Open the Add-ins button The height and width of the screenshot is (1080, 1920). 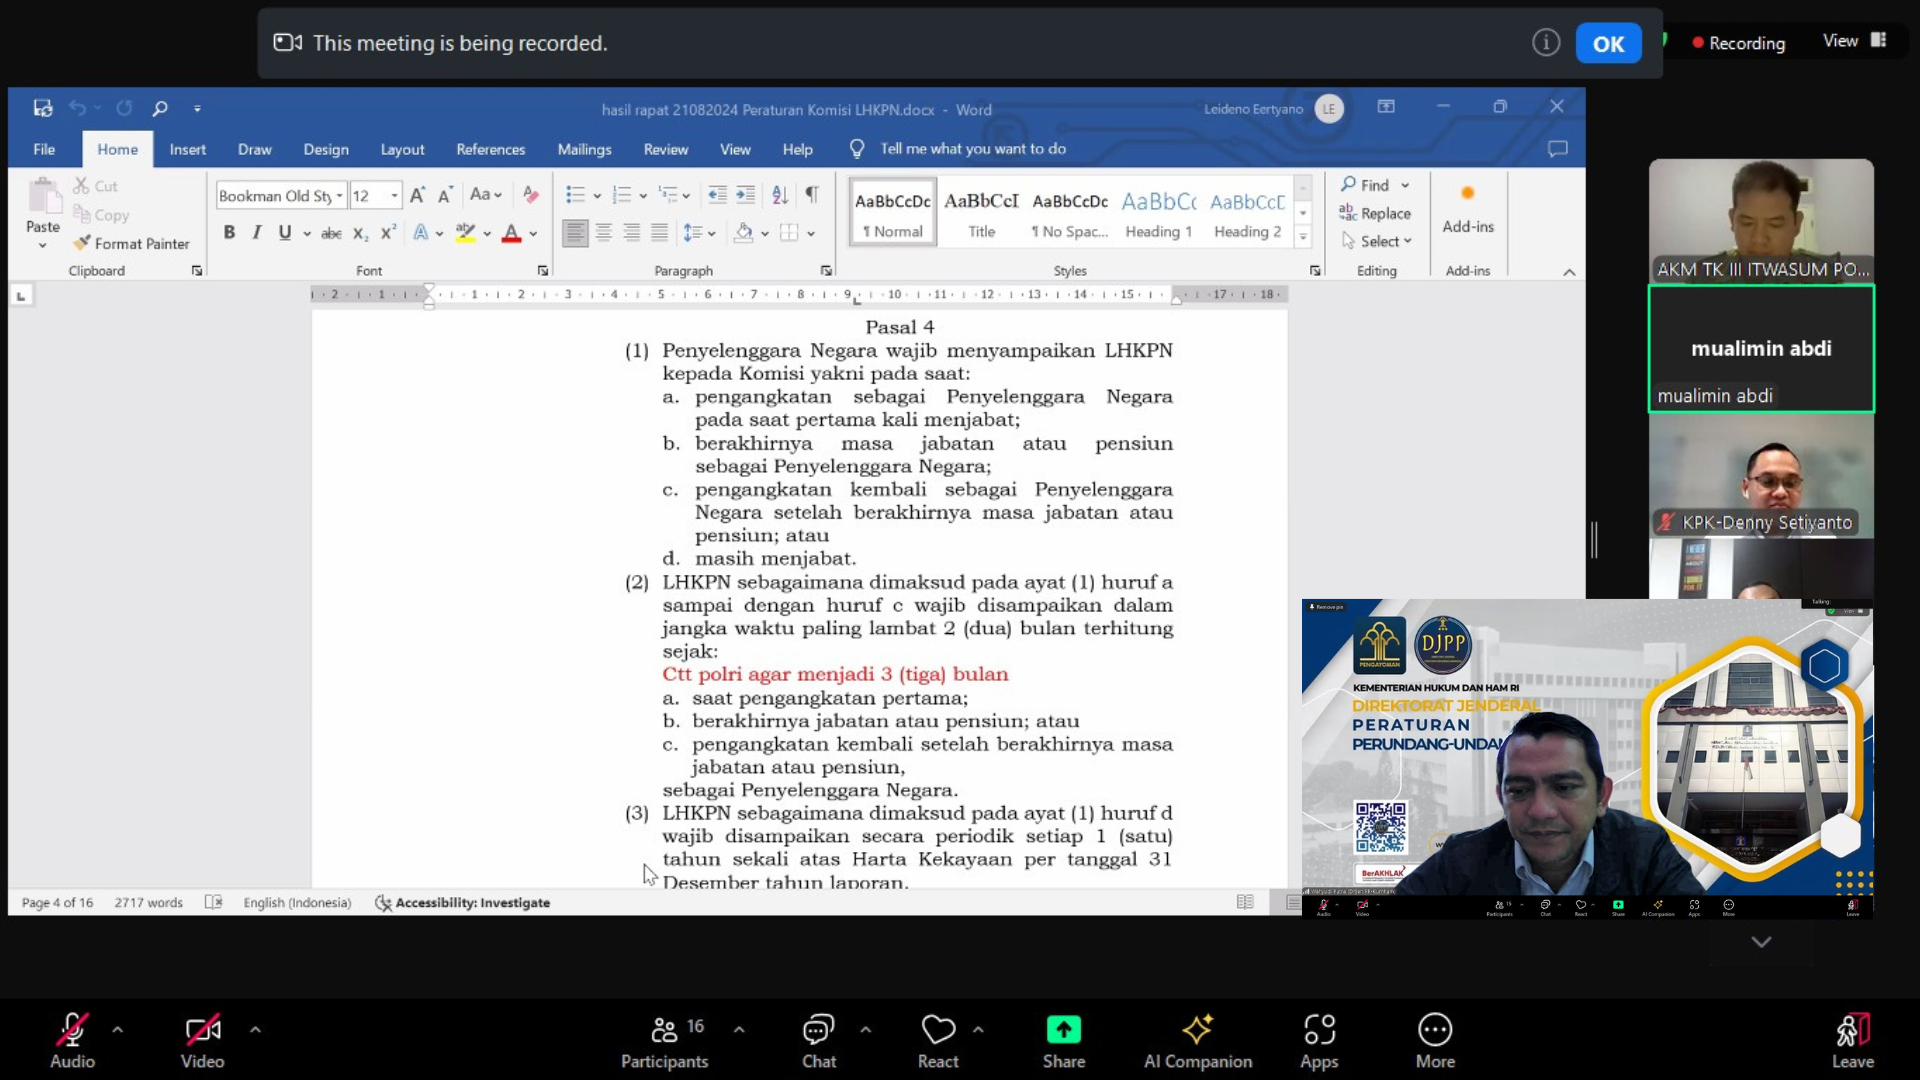[1467, 210]
